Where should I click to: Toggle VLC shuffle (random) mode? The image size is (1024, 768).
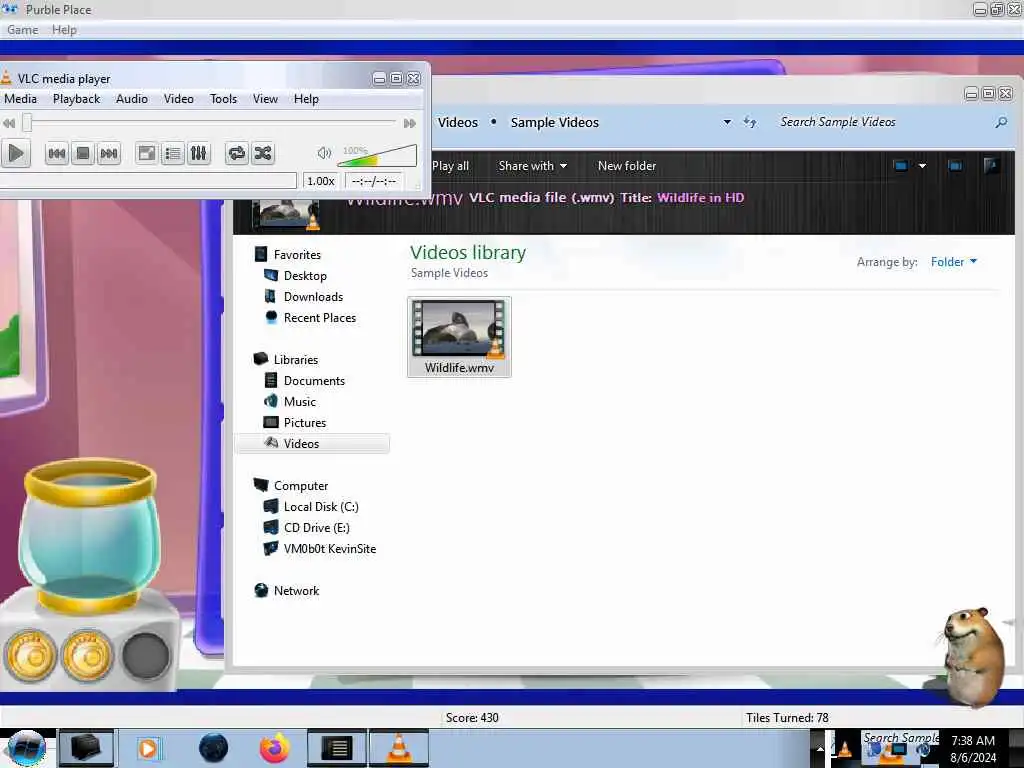(x=263, y=153)
